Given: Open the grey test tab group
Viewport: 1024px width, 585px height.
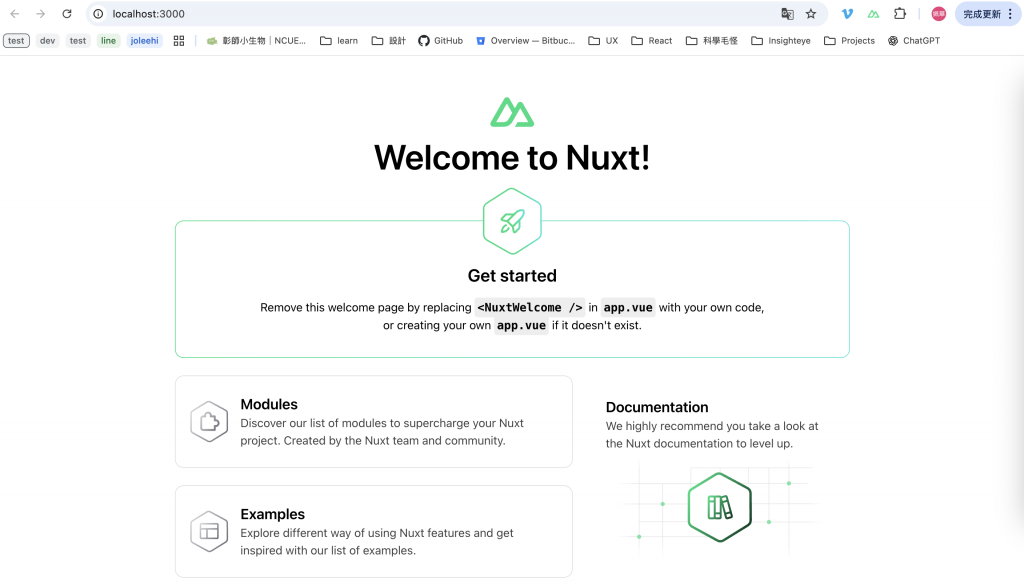Looking at the screenshot, I should (78, 40).
